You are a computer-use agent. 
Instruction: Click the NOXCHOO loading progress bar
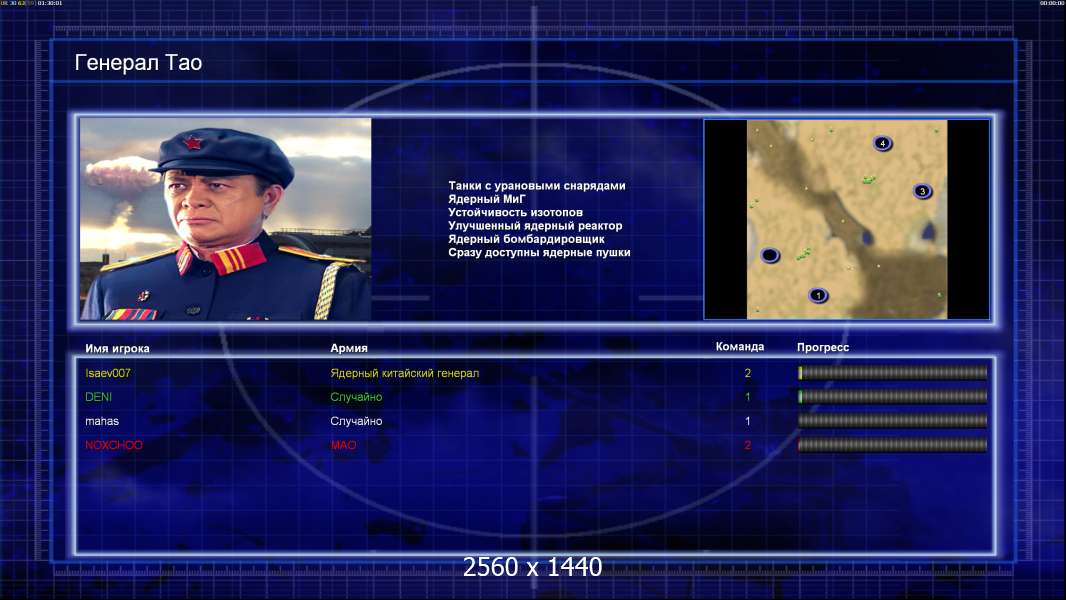click(x=893, y=445)
